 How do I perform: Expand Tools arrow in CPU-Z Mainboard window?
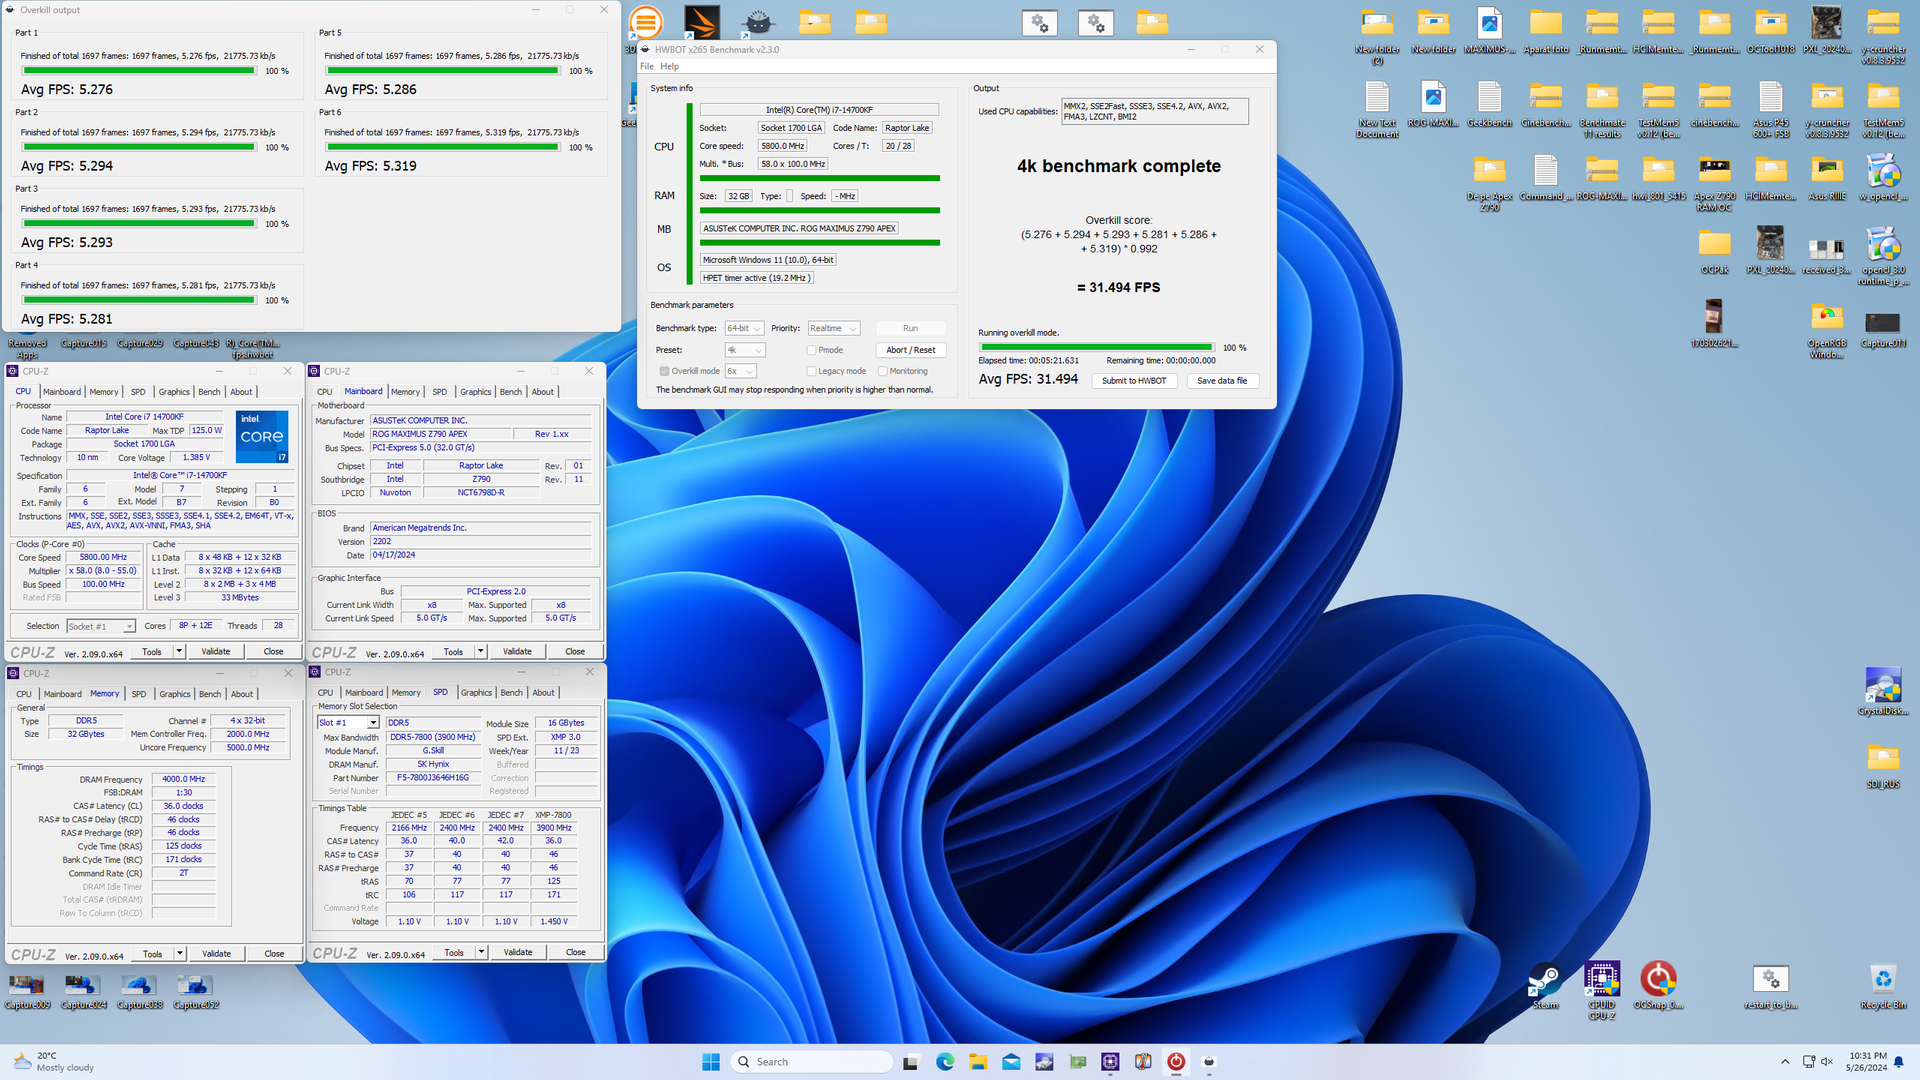pyautogui.click(x=481, y=651)
